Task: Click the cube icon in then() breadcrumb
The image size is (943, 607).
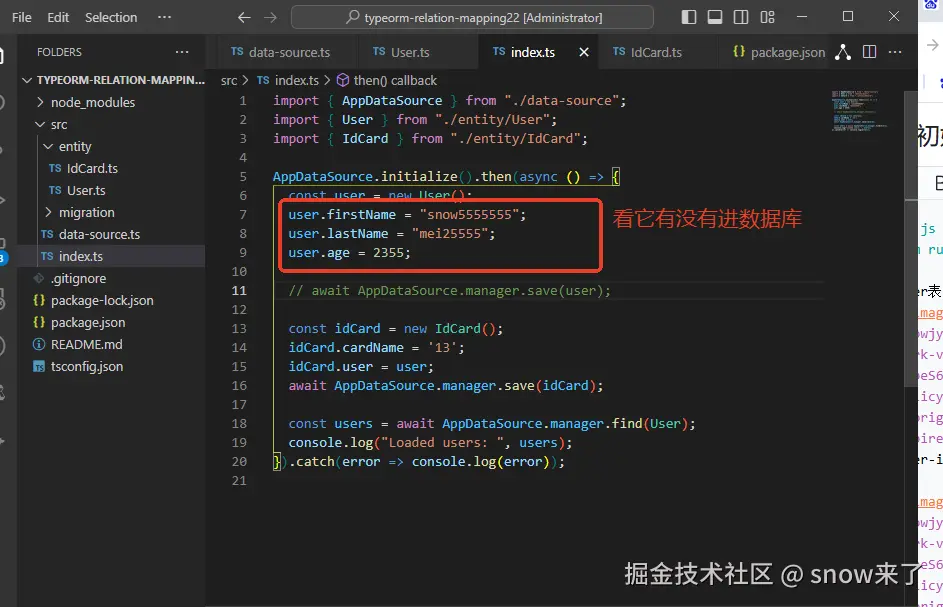Action: [343, 80]
